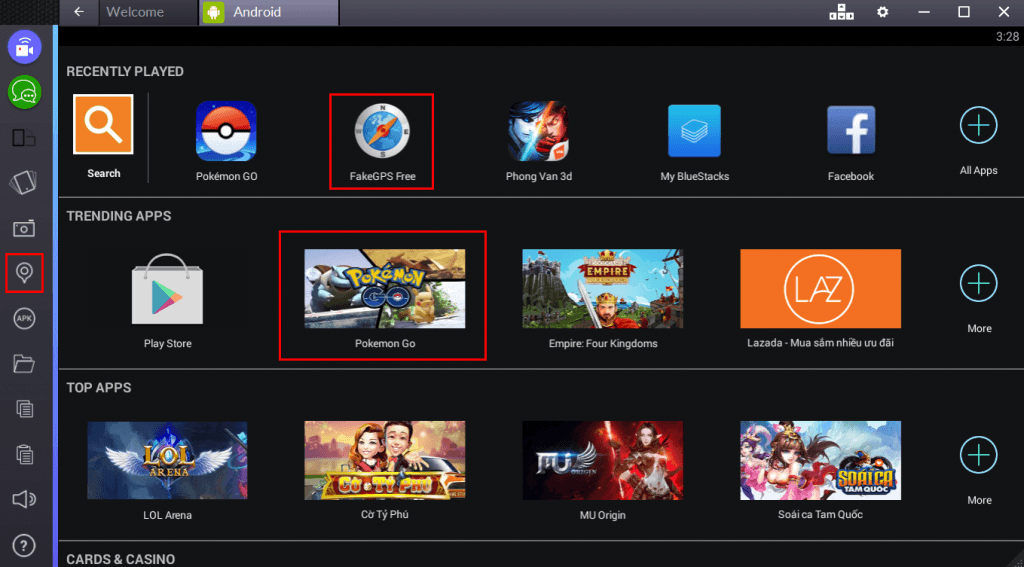Close the BlueStacks window
Screen dimensions: 1024x567
[x=1004, y=12]
